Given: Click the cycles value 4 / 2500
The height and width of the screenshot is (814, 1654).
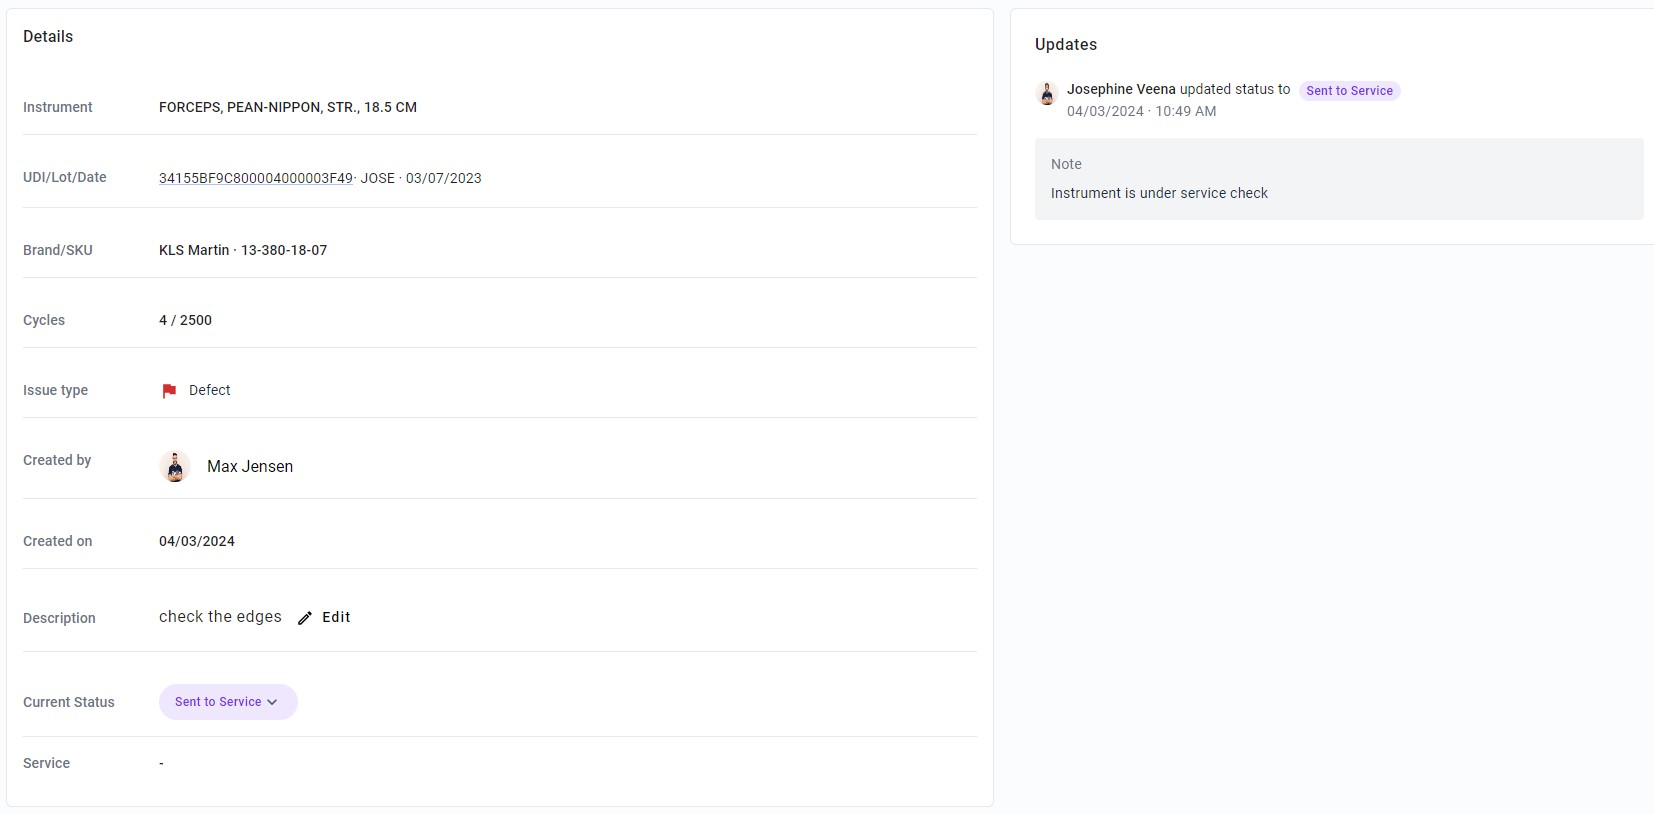Looking at the screenshot, I should [185, 320].
